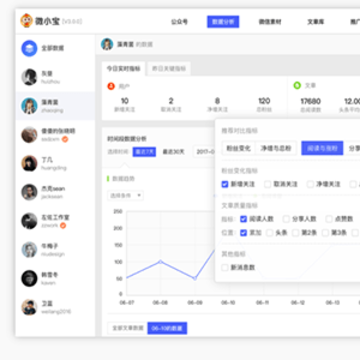
Task: Click the 时间段数据分析 heading
Action: point(127,139)
